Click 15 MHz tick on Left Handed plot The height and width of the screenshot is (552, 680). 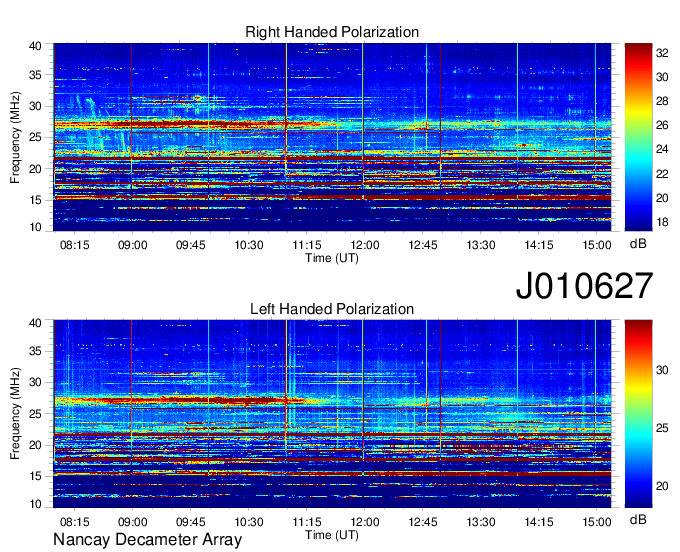pyautogui.click(x=35, y=476)
